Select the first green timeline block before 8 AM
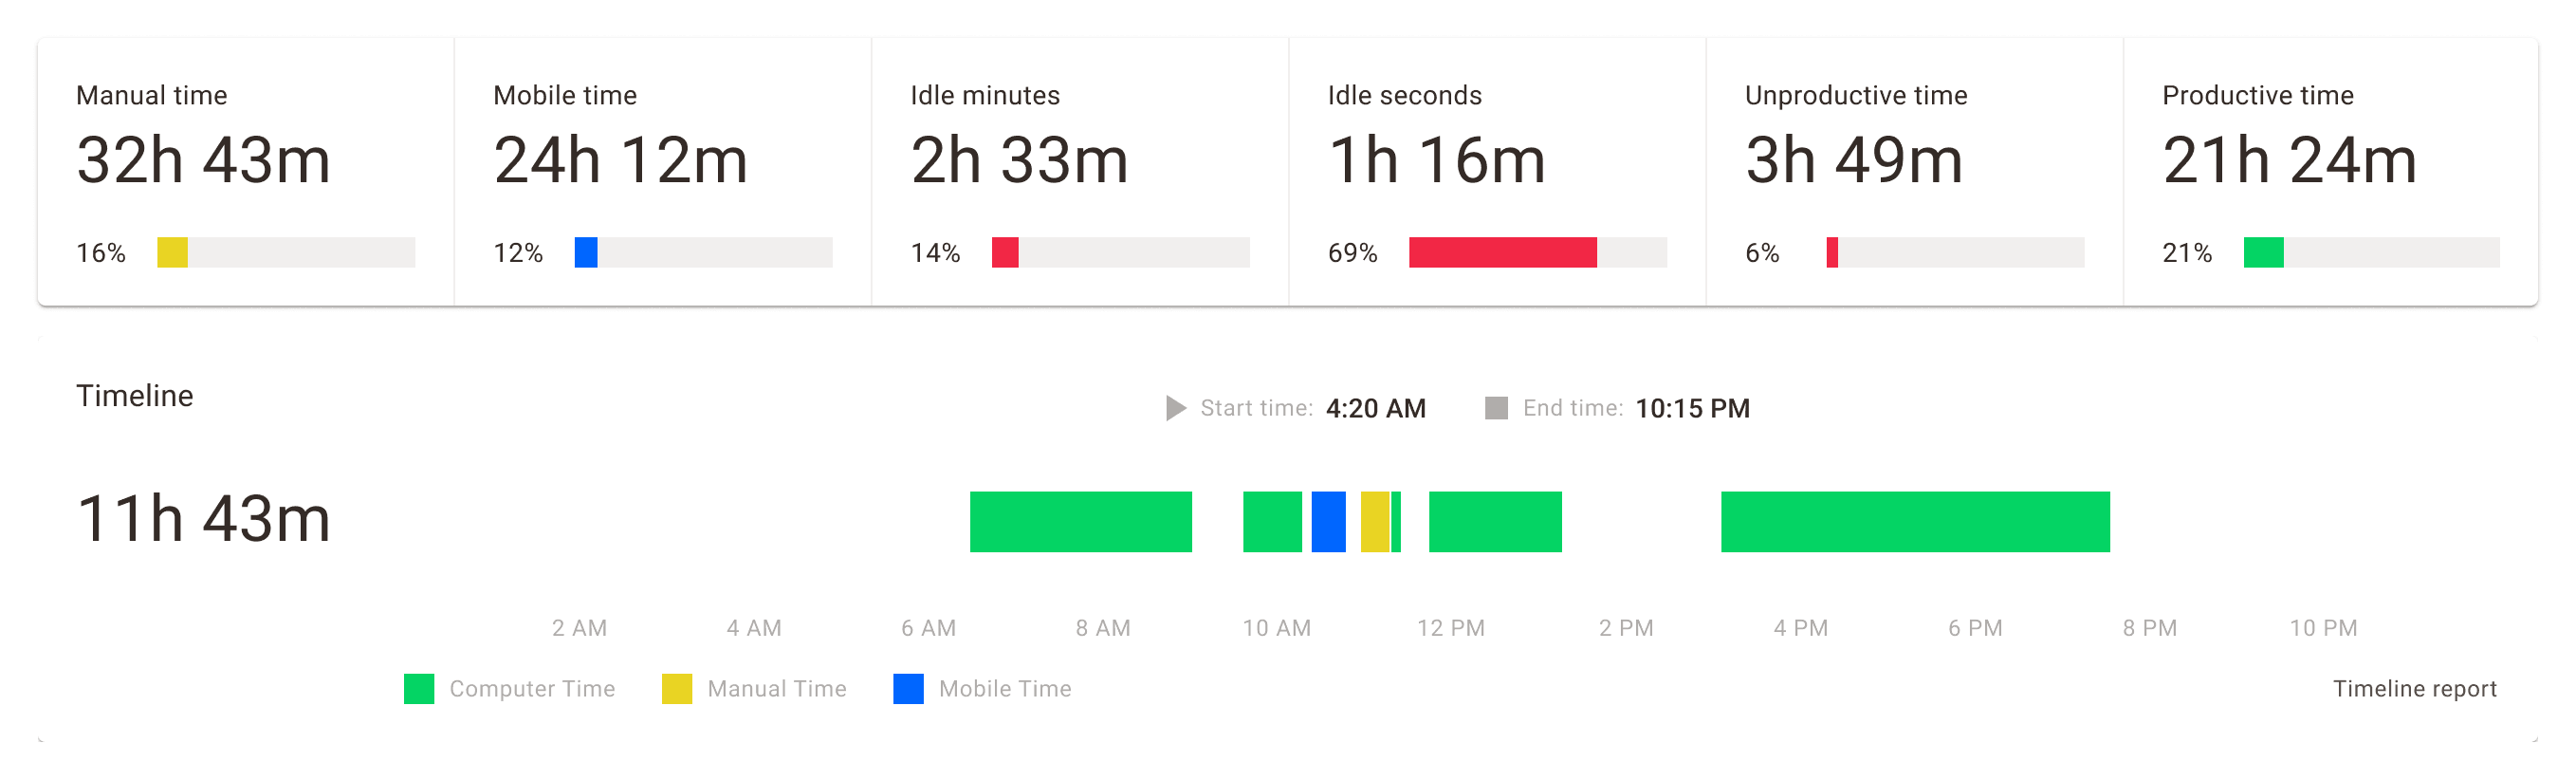 (x=1080, y=522)
